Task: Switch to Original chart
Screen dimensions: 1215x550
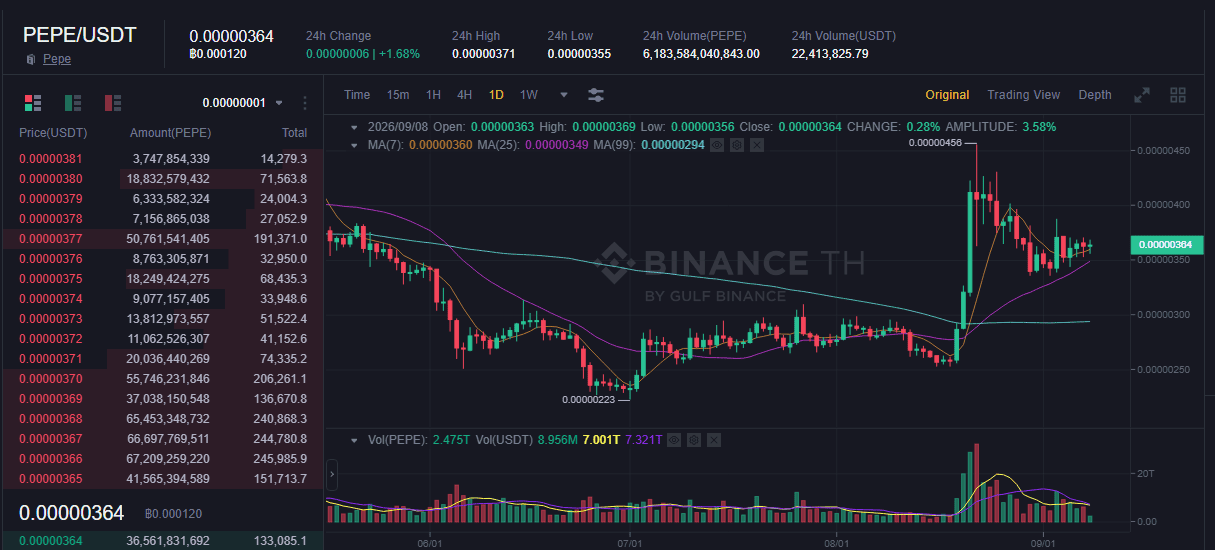Action: tap(947, 95)
